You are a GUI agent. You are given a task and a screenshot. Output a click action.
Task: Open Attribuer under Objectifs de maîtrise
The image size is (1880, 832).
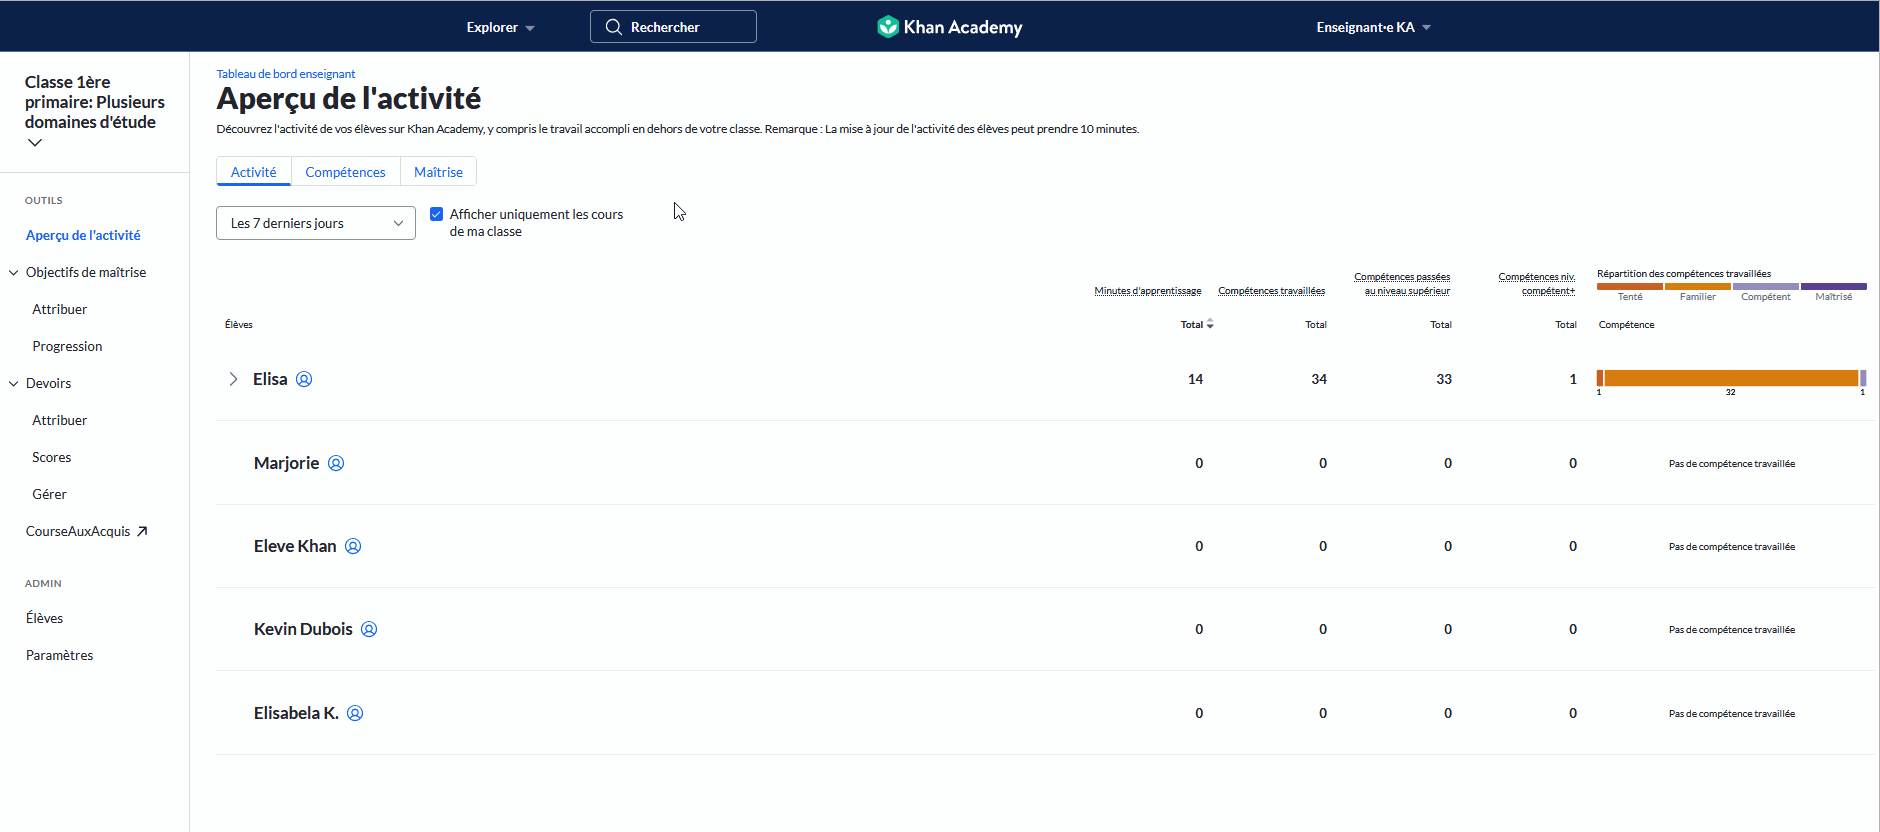[60, 309]
